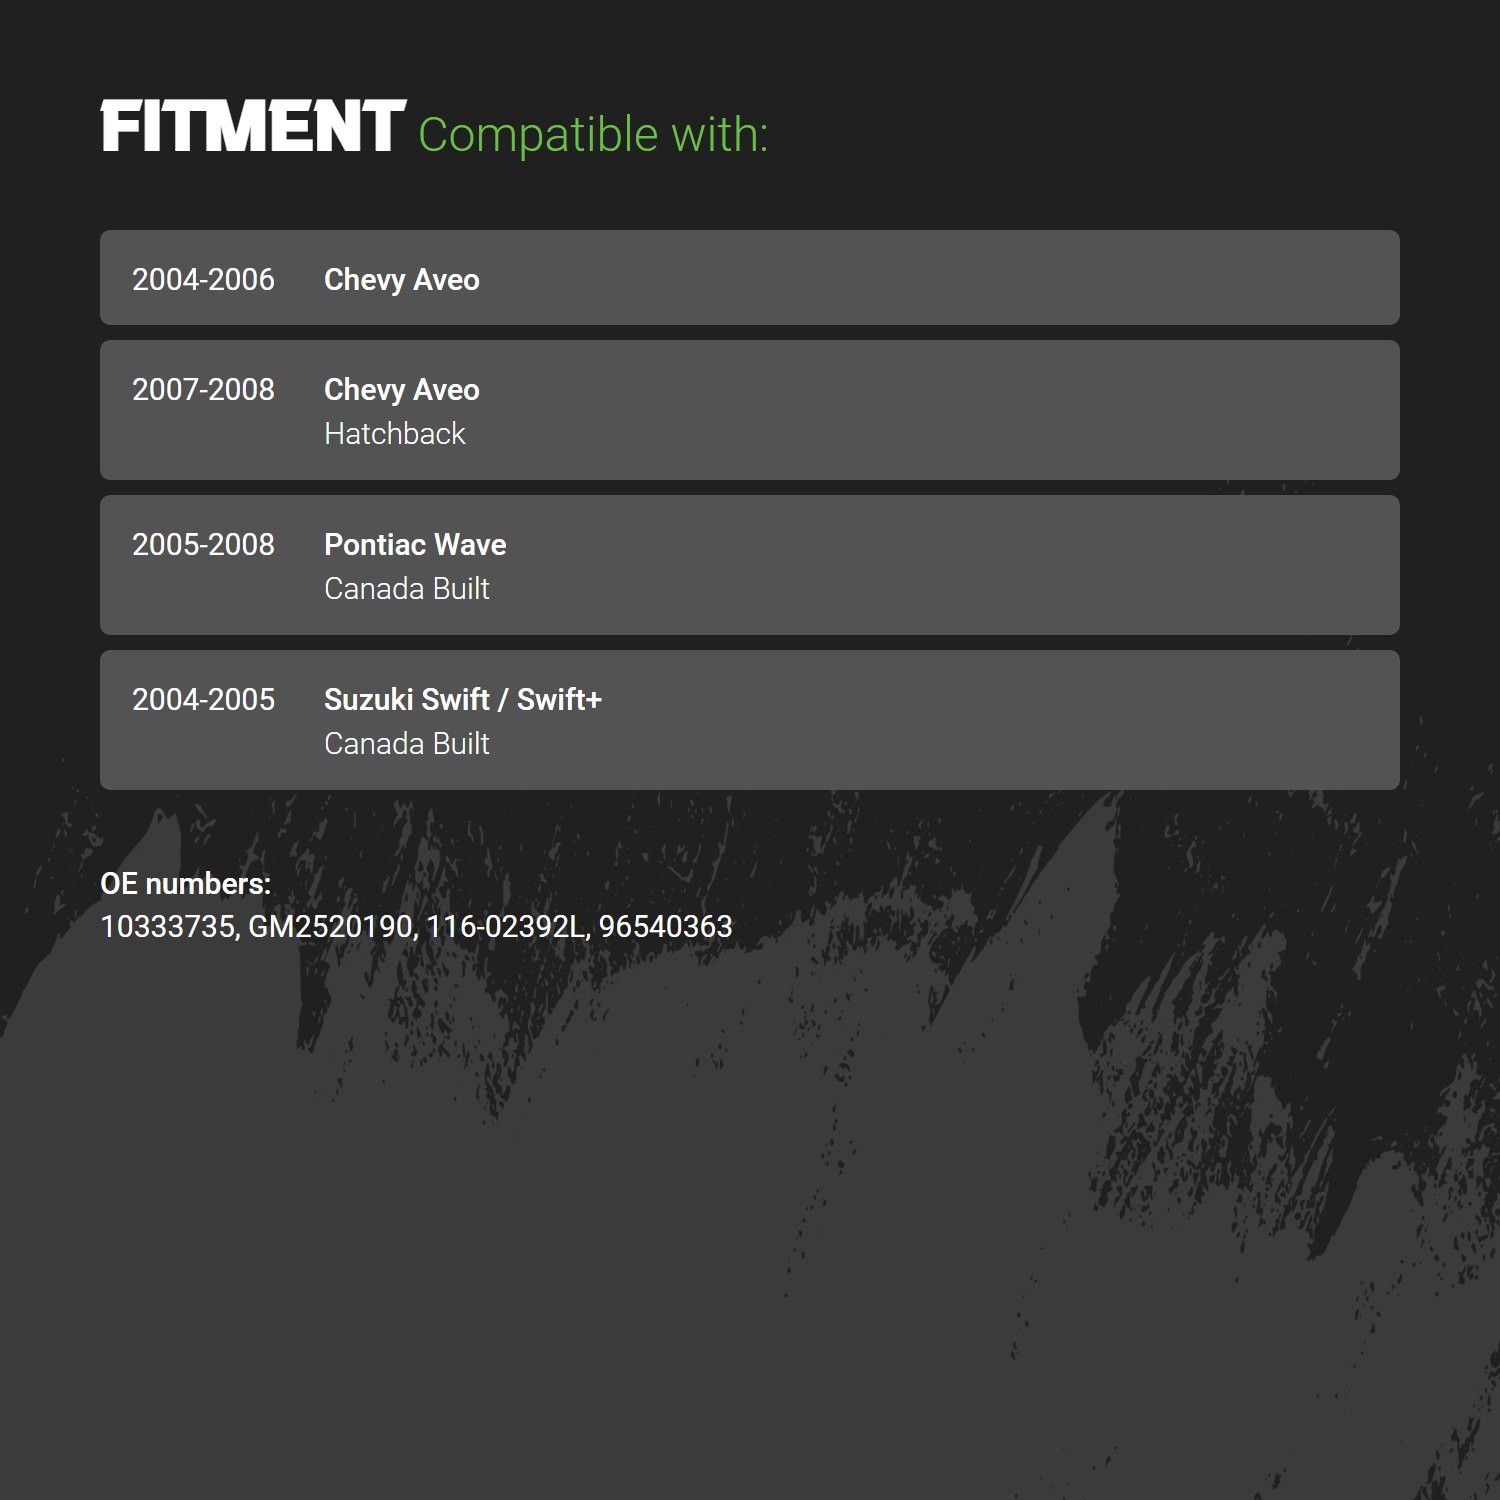
Task: Select the 2004-2006 year range
Action: coord(203,279)
